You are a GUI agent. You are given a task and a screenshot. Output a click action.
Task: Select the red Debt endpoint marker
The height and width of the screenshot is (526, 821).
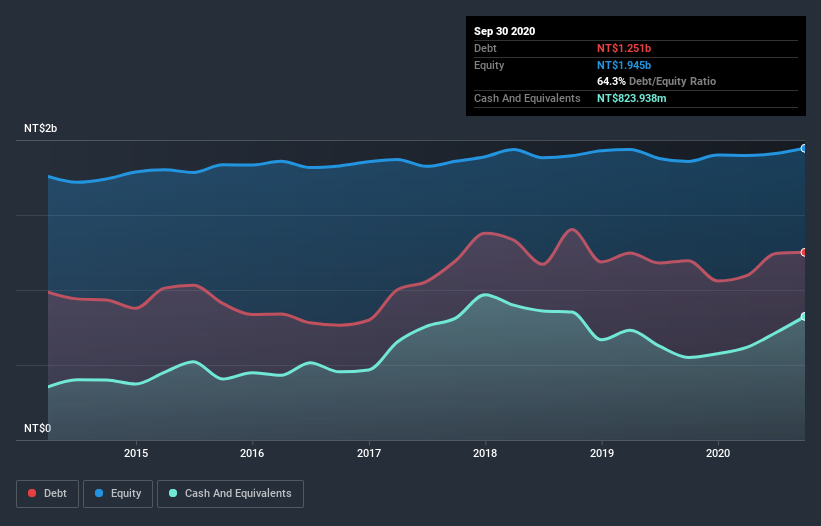(804, 252)
